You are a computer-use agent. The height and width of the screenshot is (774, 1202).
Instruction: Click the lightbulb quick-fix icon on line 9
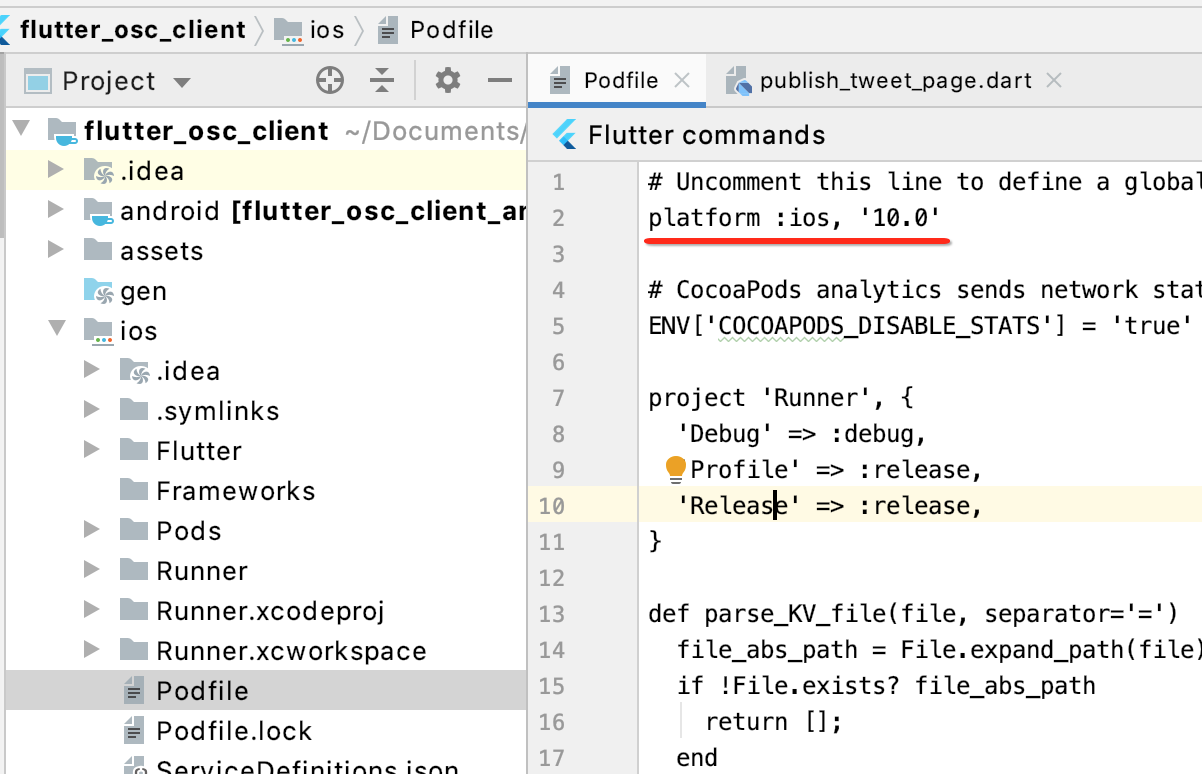(x=676, y=468)
